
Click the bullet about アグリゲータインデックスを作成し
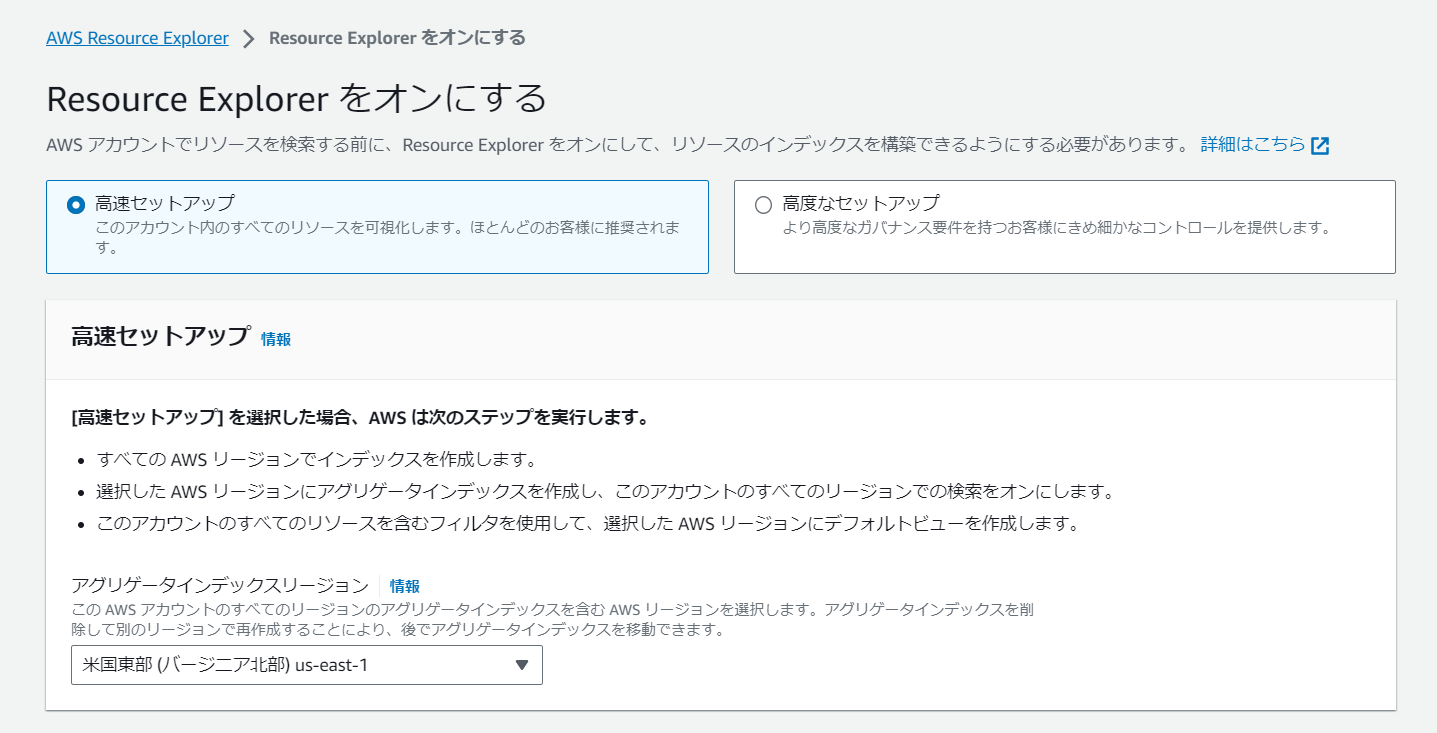tap(605, 492)
